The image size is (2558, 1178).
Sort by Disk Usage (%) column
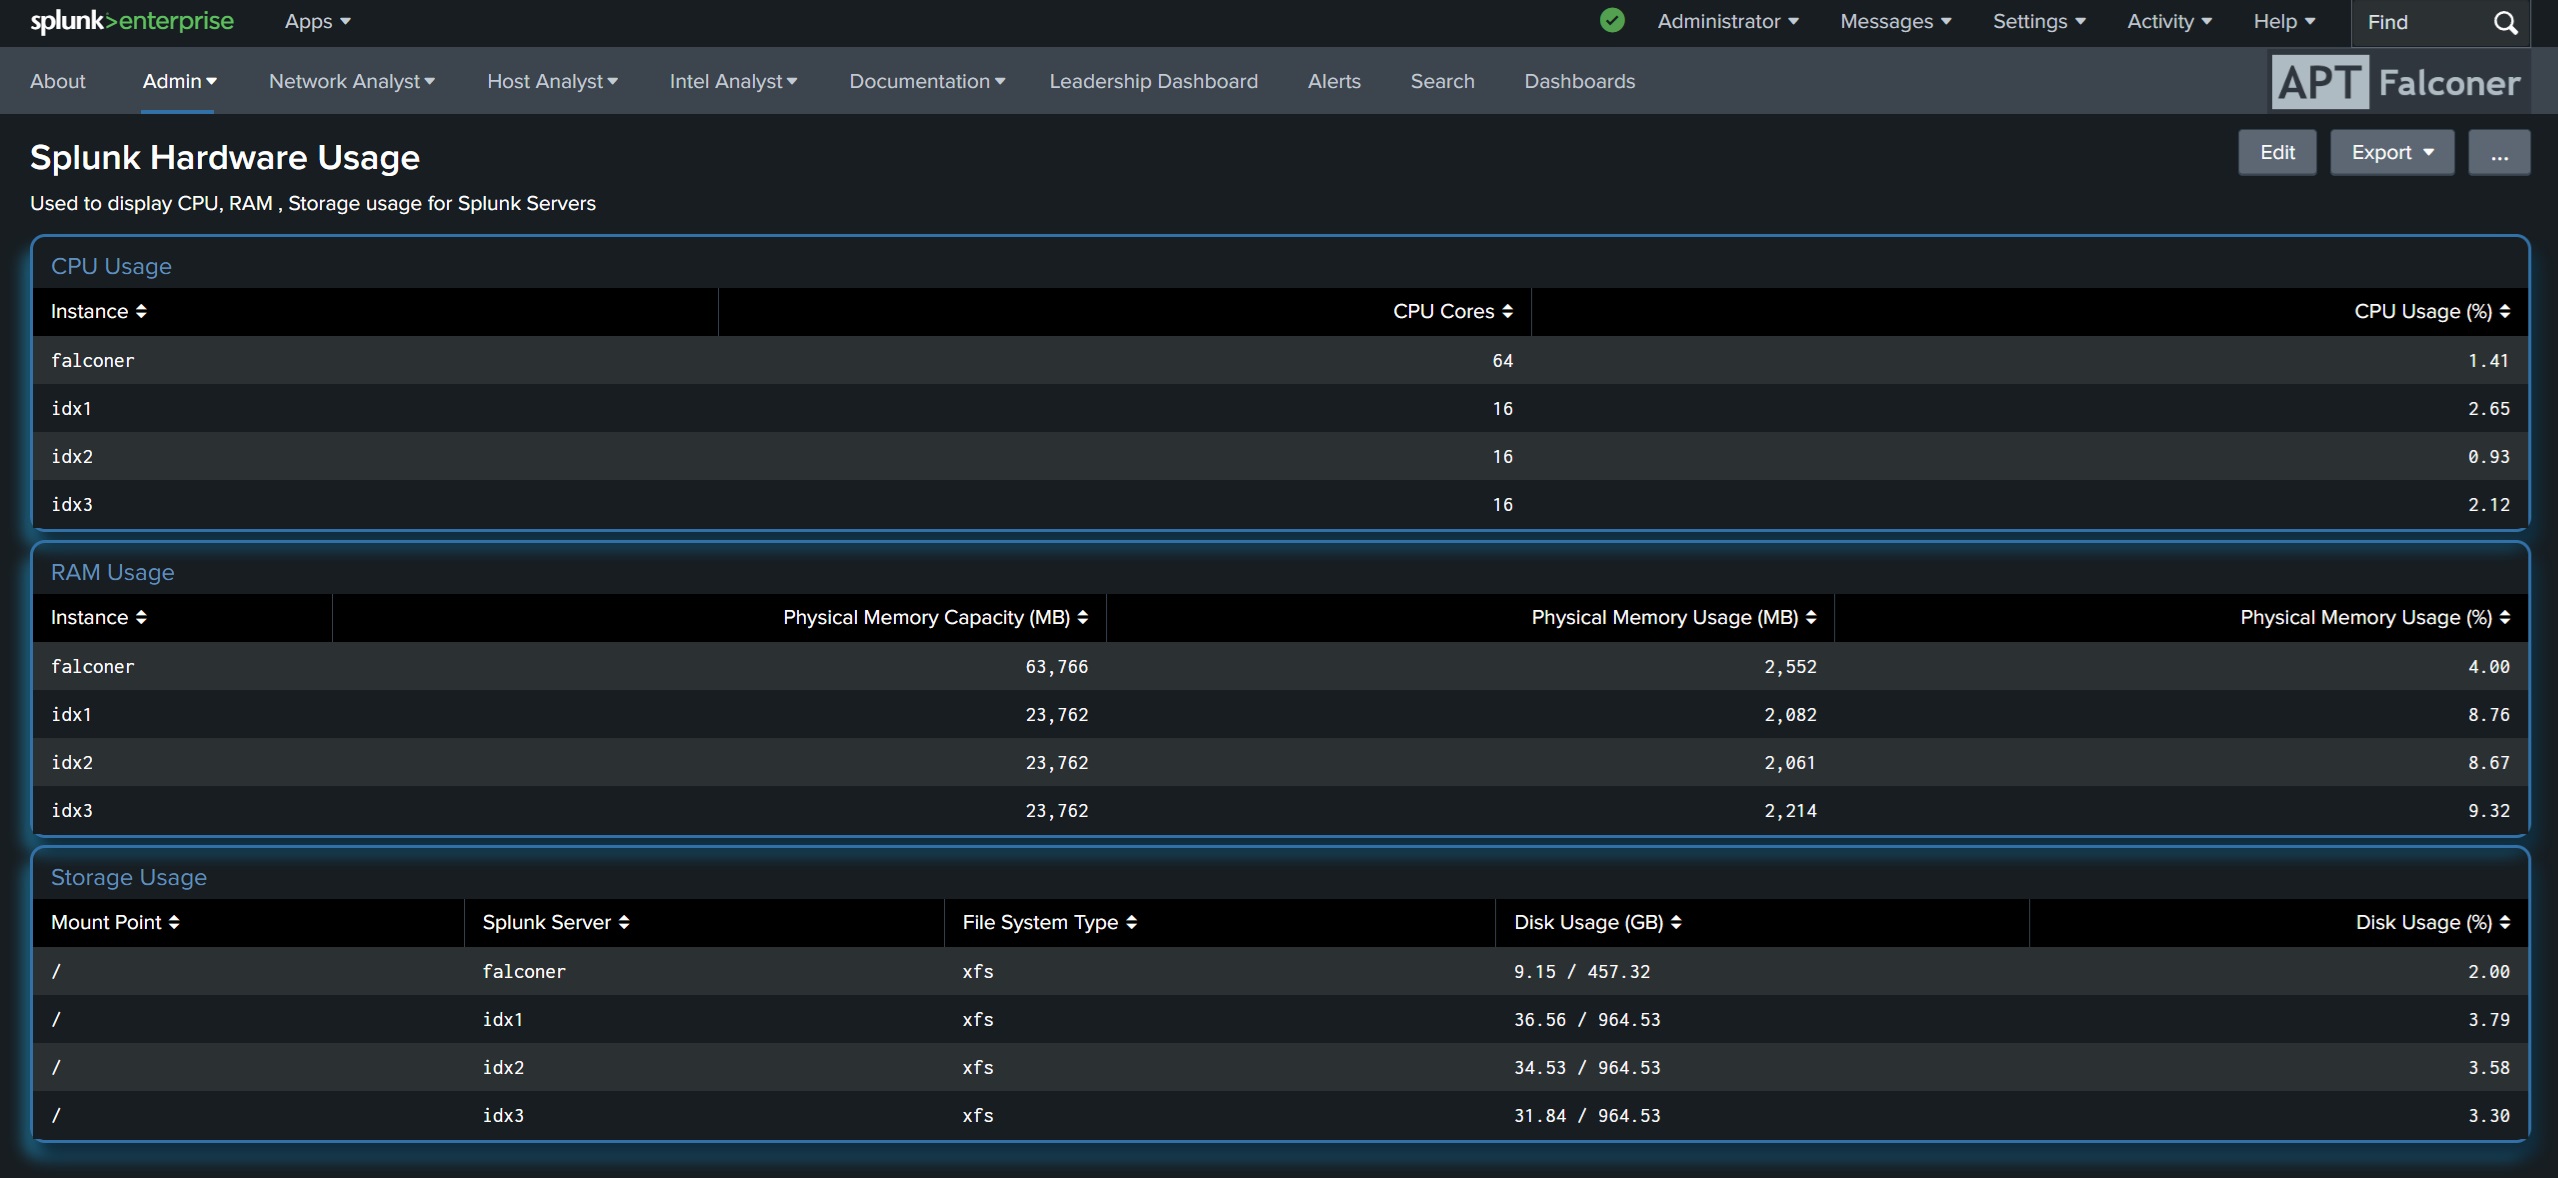click(2432, 923)
